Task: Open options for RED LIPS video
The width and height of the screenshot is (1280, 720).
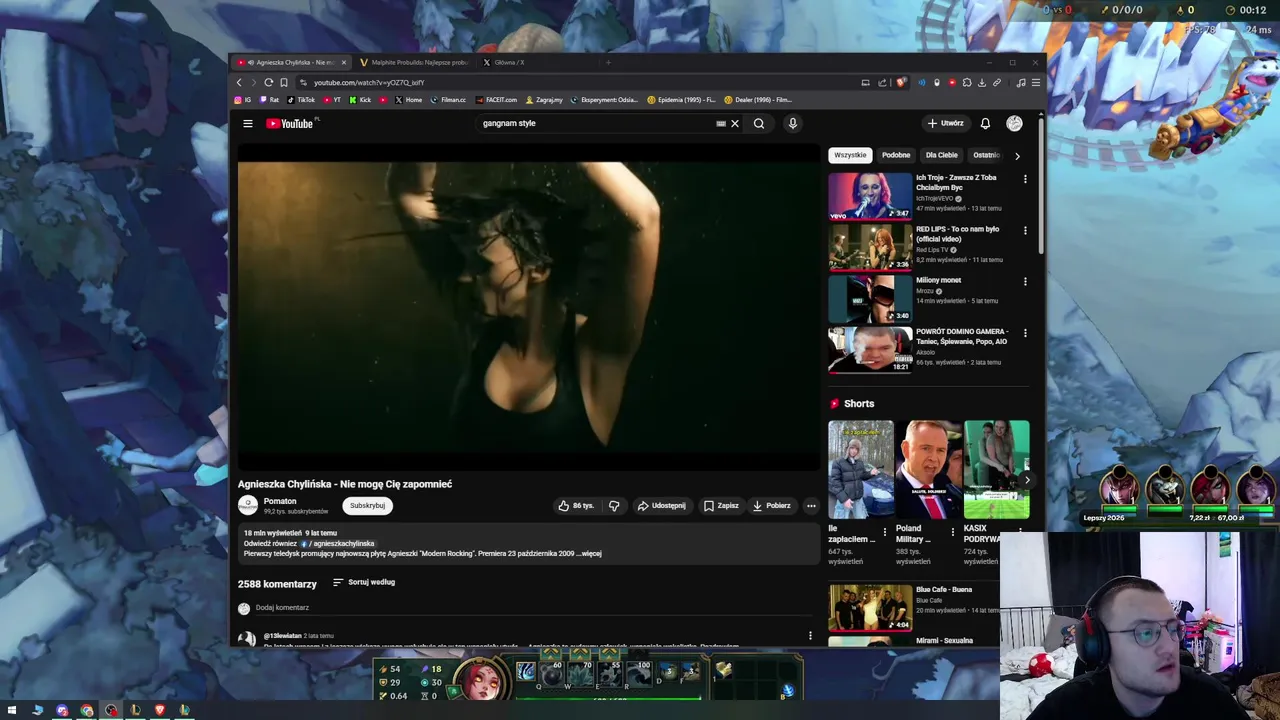Action: coord(1024,230)
